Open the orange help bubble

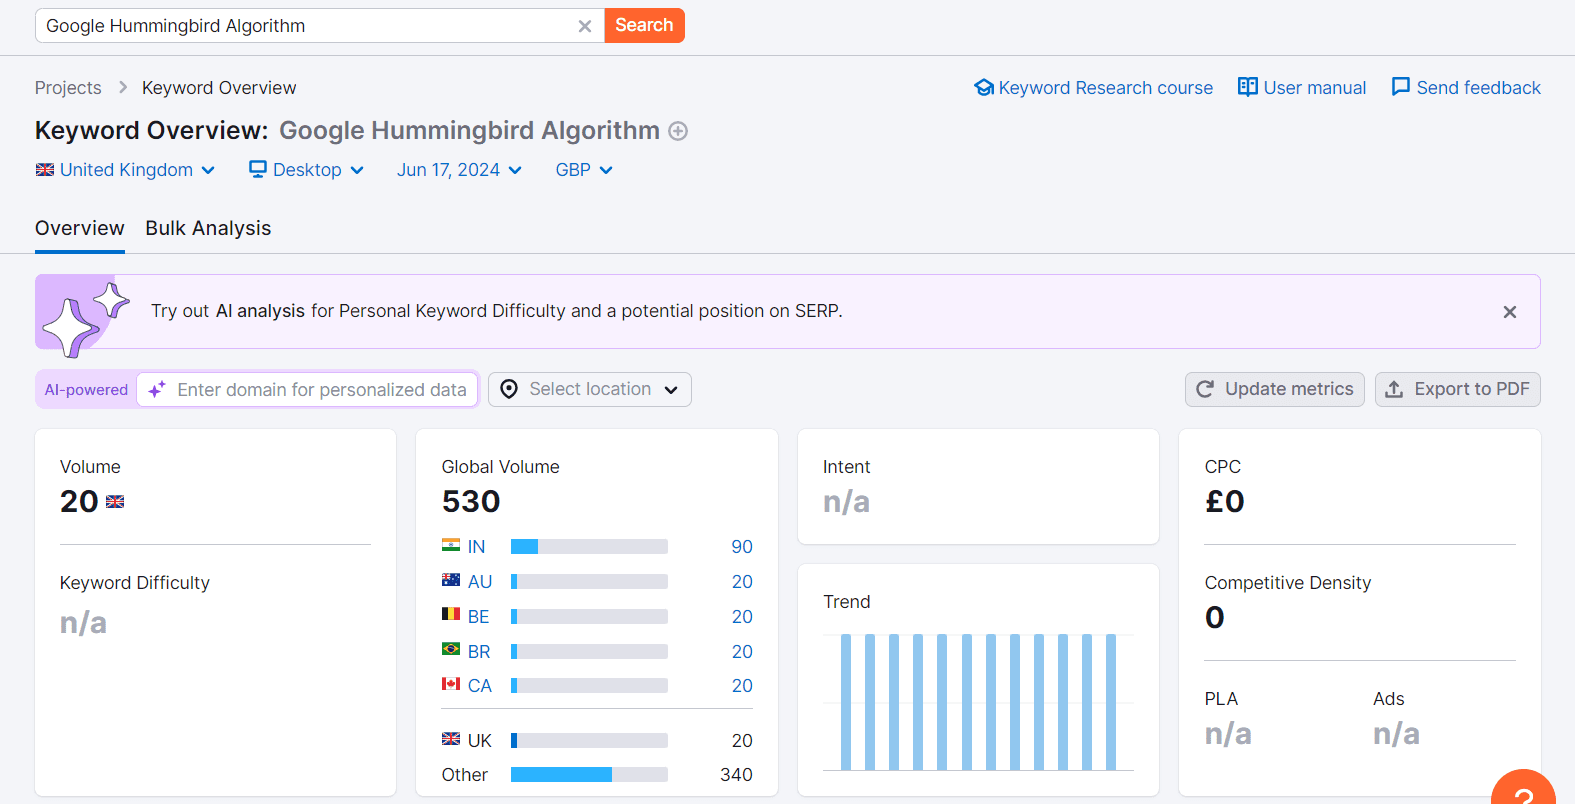coord(1523,788)
